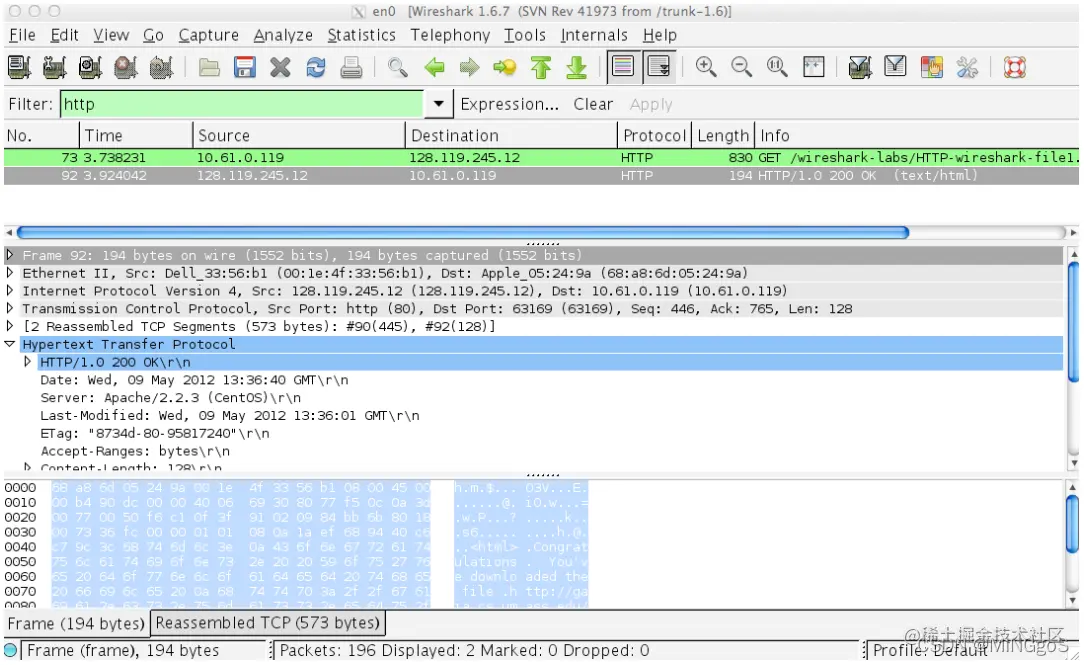Open the File menu
The image size is (1084, 665).
pyautogui.click(x=22, y=35)
